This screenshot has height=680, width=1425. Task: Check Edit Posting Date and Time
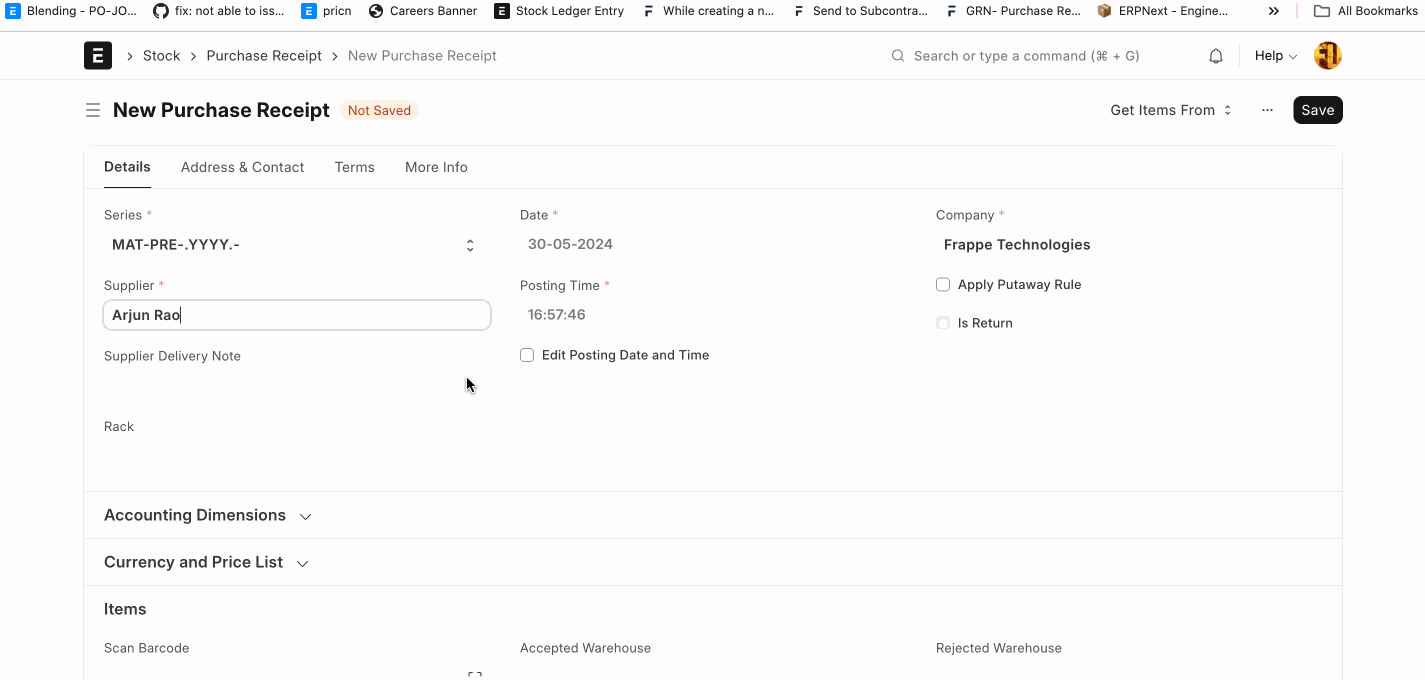coord(527,355)
